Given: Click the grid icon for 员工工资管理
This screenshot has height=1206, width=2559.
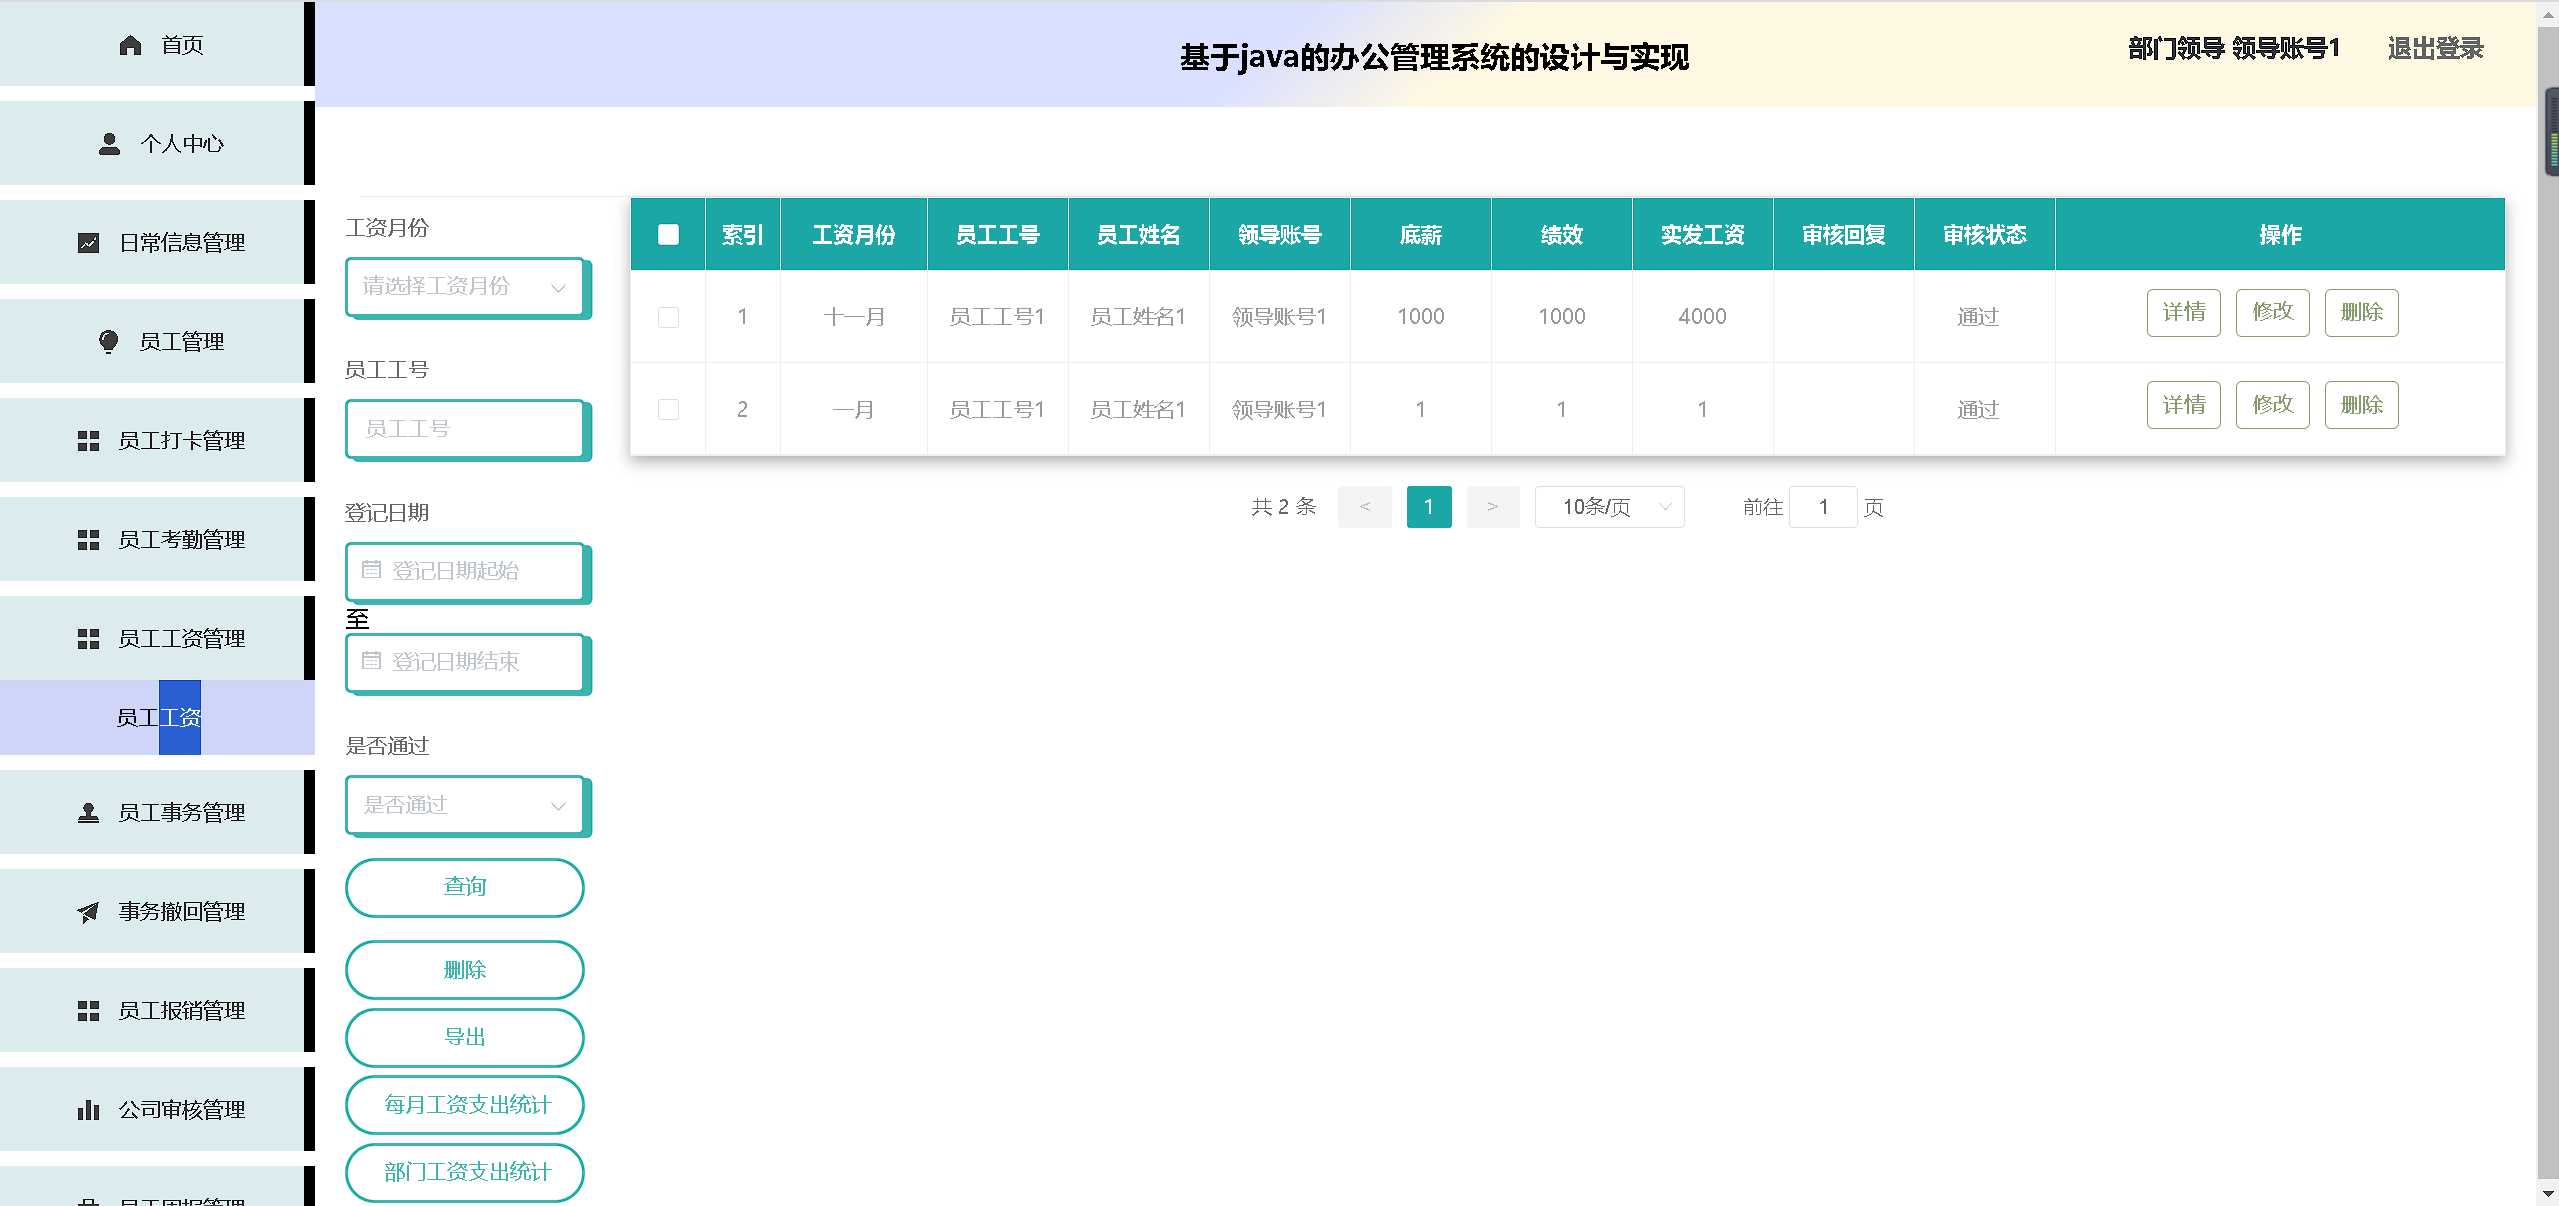Looking at the screenshot, I should [x=88, y=639].
